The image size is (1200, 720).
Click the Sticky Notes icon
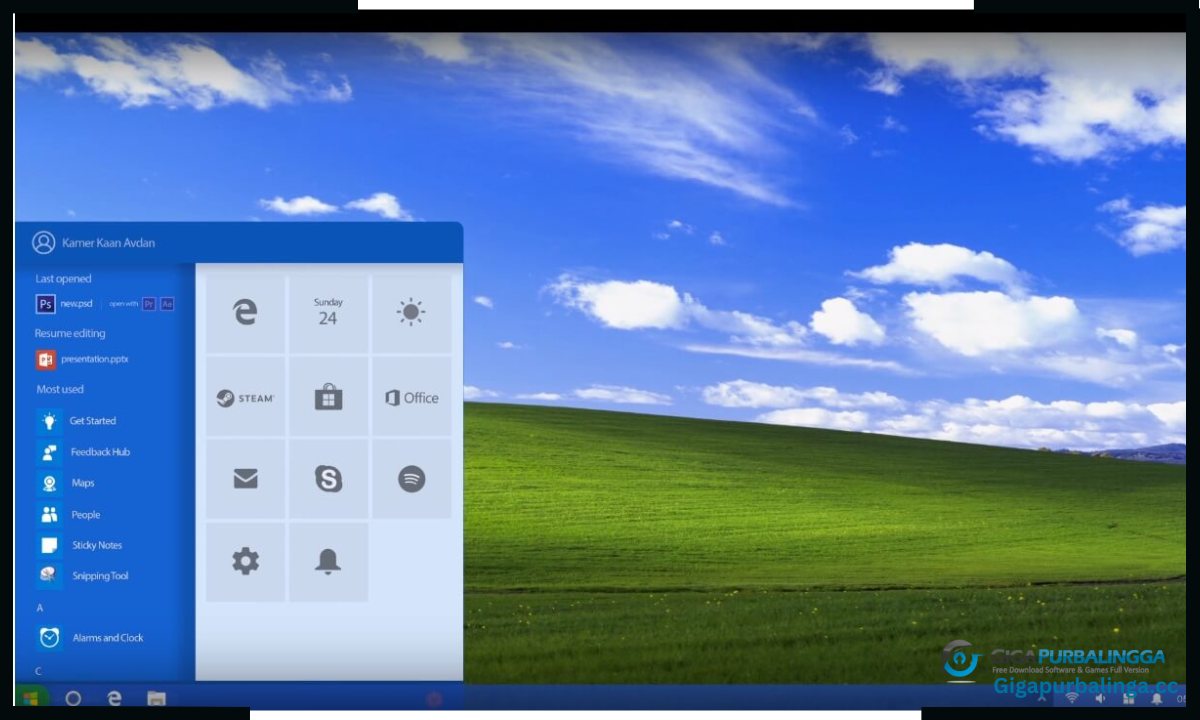(49, 545)
